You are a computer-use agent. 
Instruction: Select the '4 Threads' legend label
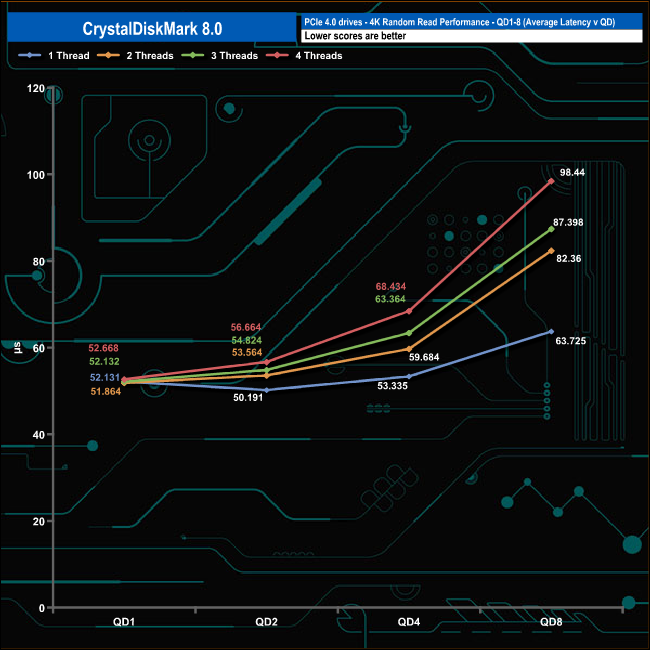pos(319,56)
